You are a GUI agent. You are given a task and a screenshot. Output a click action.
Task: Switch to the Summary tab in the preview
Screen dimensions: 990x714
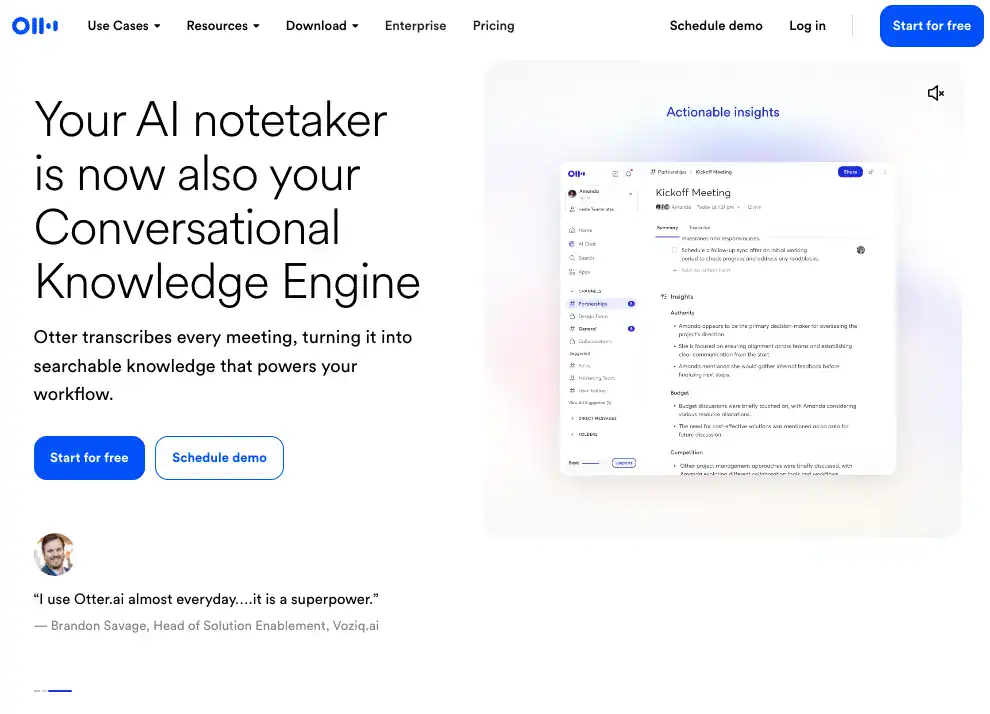click(x=667, y=228)
